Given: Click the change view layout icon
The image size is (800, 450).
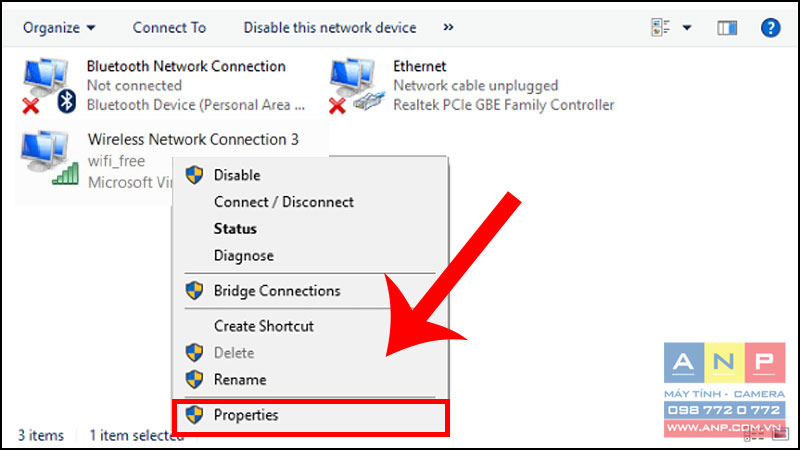Looking at the screenshot, I should 660,28.
